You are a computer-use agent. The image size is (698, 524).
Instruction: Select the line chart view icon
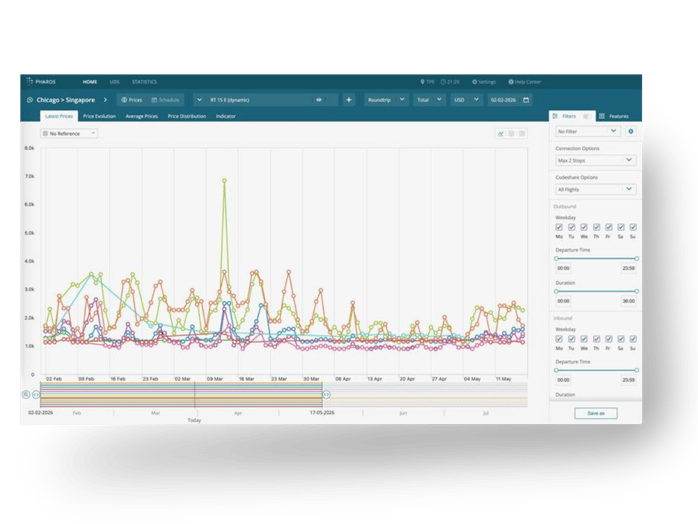click(x=501, y=134)
